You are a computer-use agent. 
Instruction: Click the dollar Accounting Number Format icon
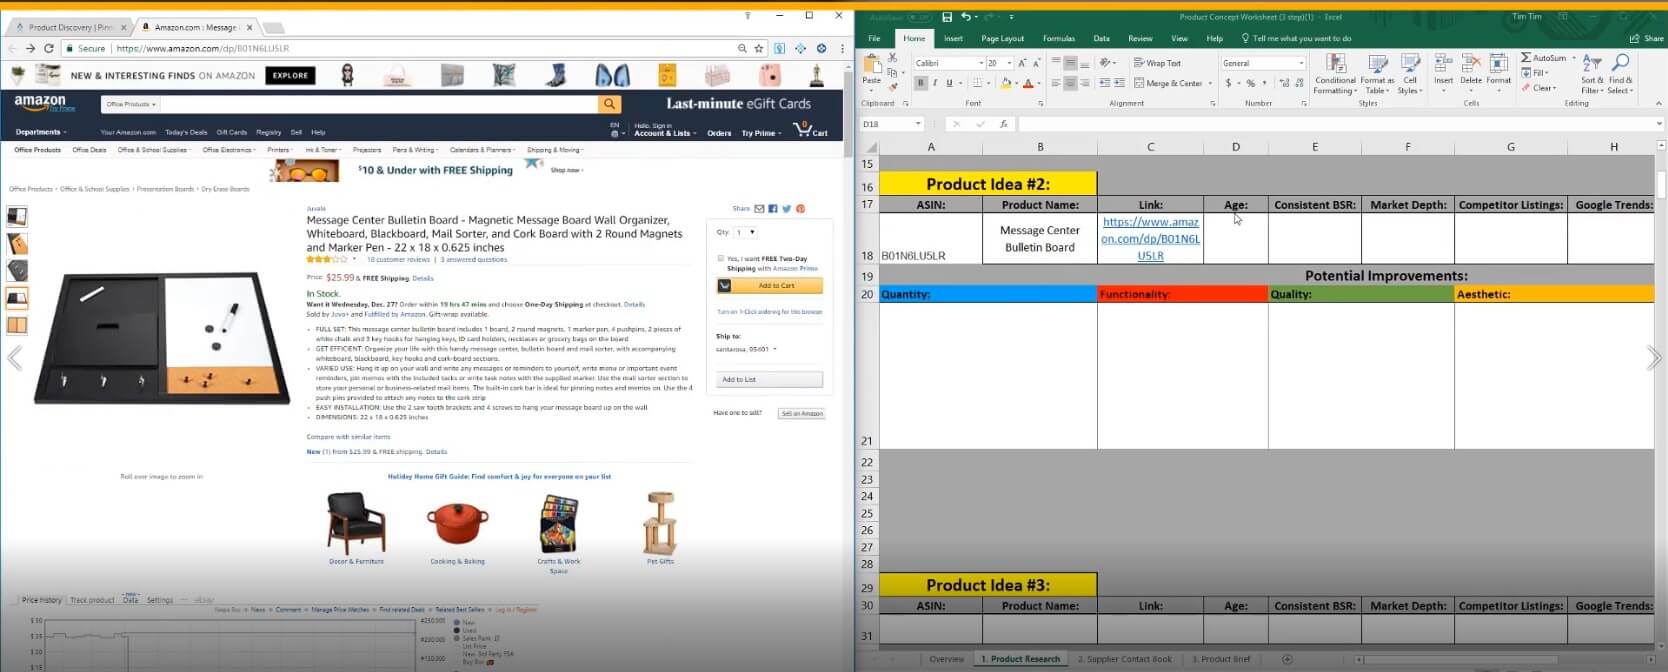1230,83
